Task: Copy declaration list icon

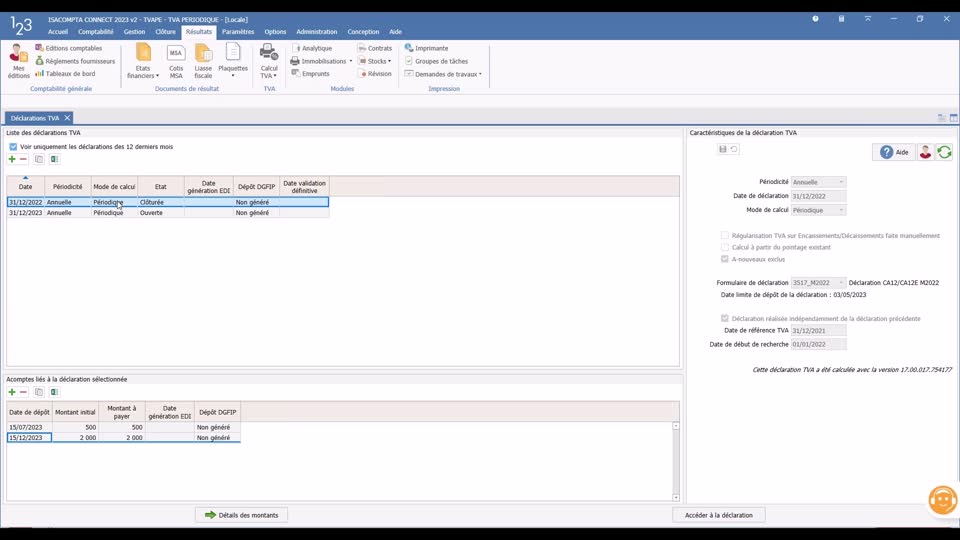Action: coord(39,159)
